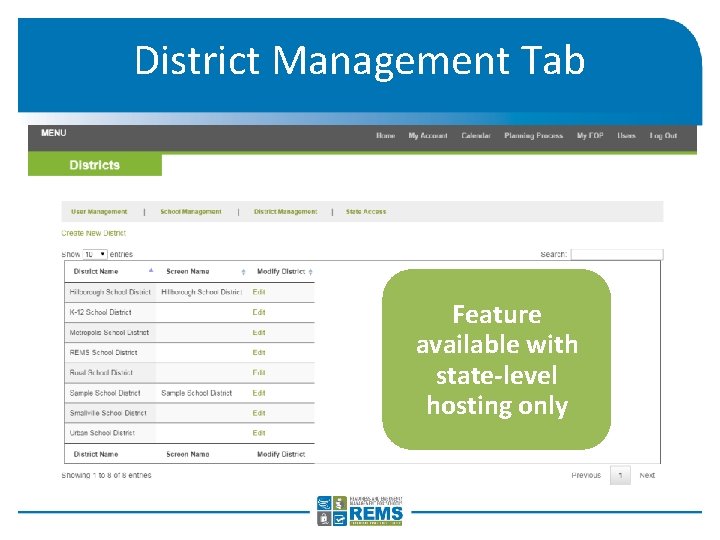Screen dimensions: 720x540
Task: Click Hilborough School District screen name cell
Action: point(201,292)
